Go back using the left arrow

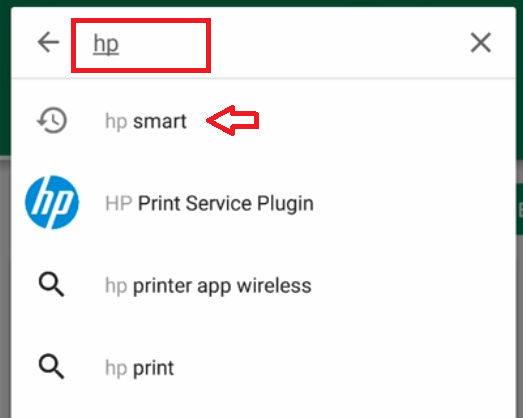tap(48, 42)
